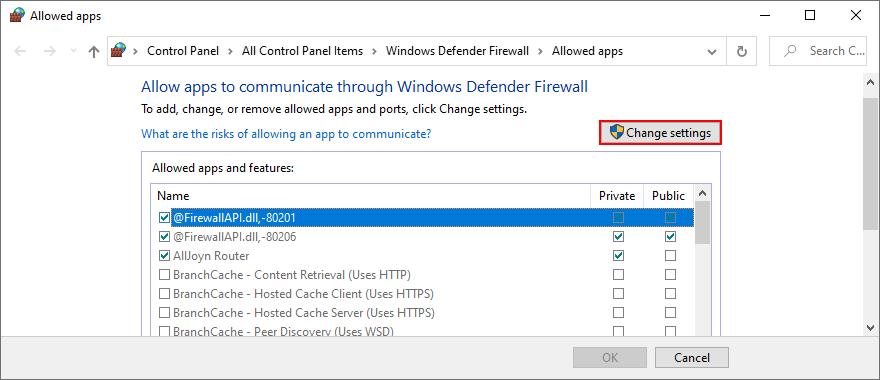Screen dimensions: 880x380
Task: Sort by the Name column header
Action: pyautogui.click(x=371, y=196)
